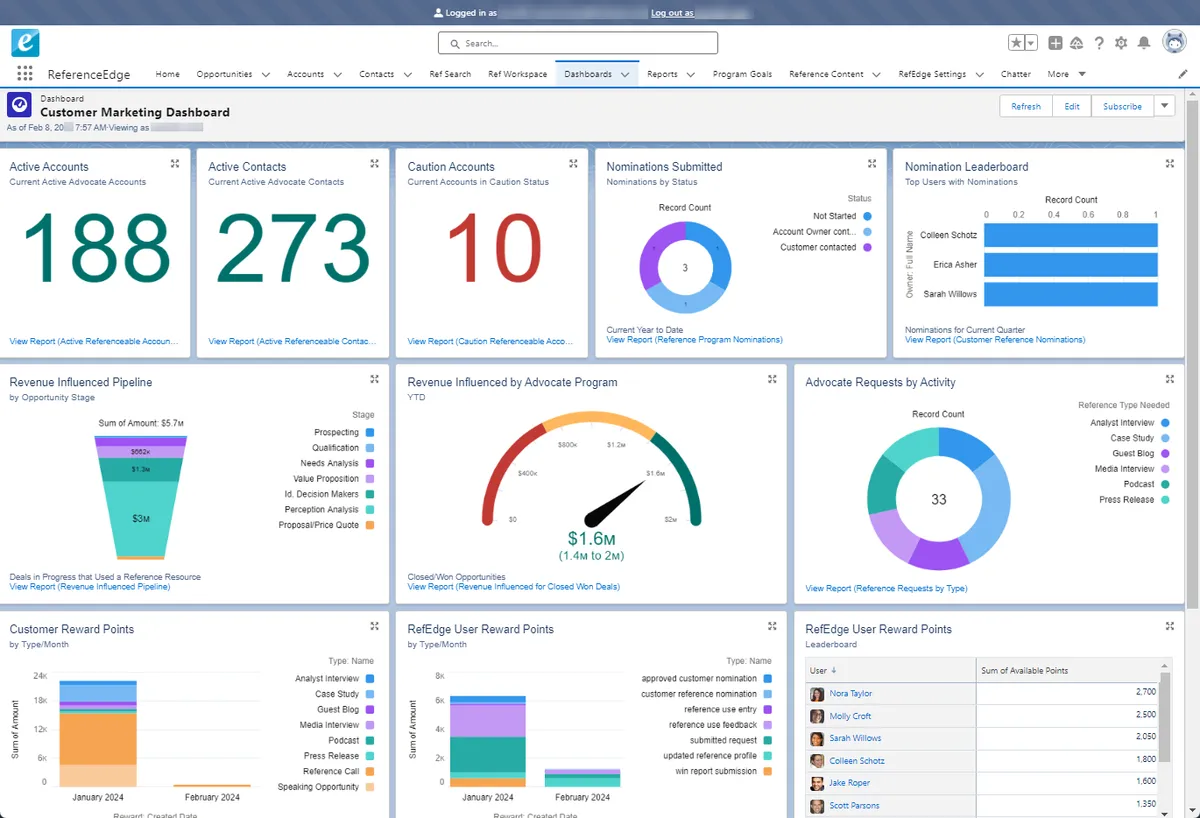1200x818 pixels.
Task: Click the Refresh button
Action: (x=1026, y=106)
